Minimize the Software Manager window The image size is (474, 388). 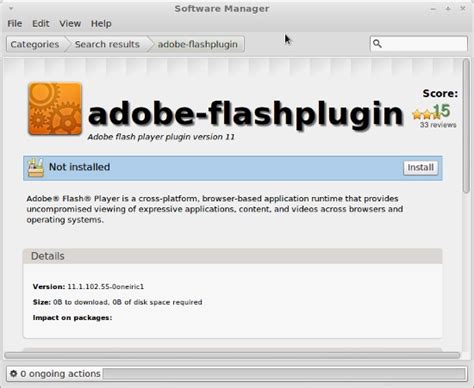click(x=433, y=9)
